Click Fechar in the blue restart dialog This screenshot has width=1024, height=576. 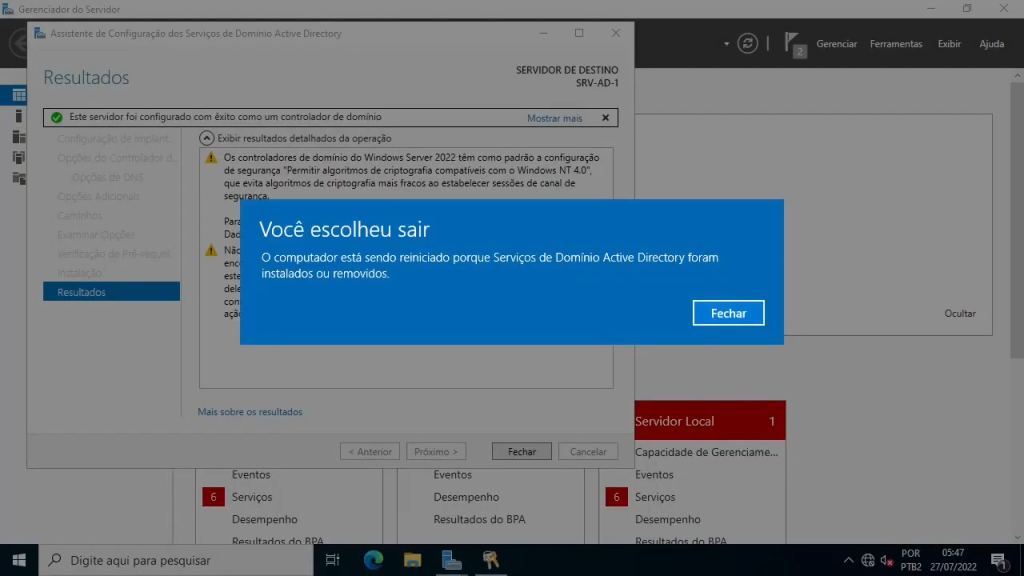728,313
